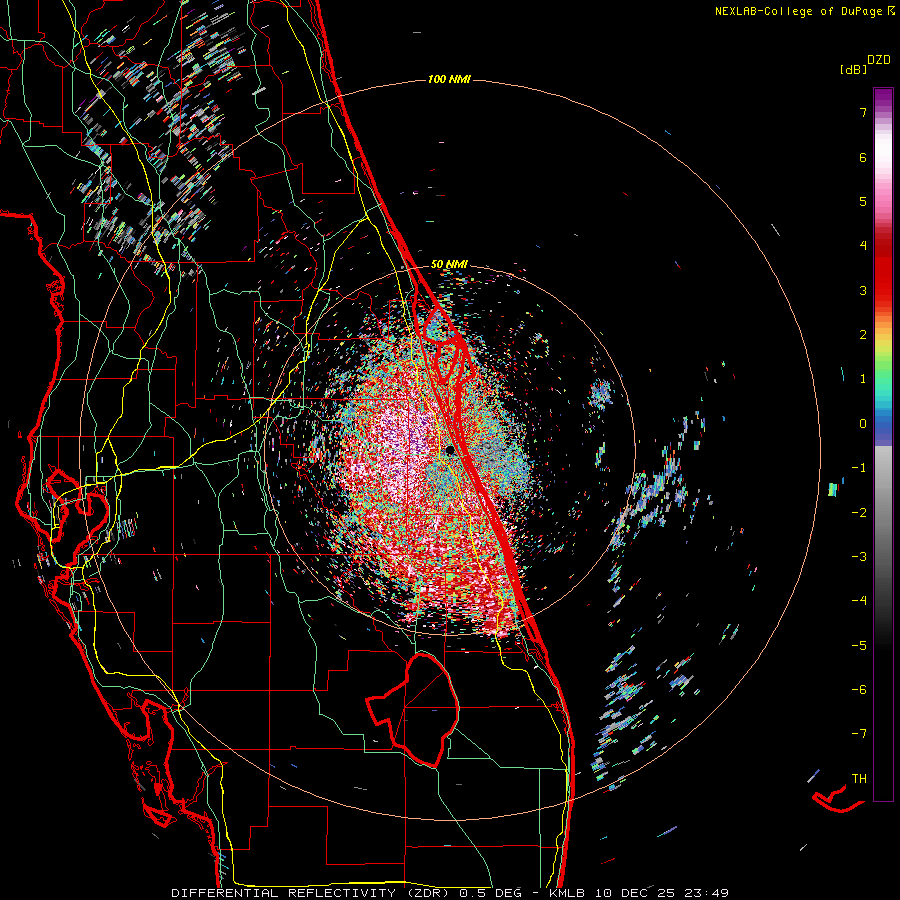Click the 5 dB scale value
Viewport: 900px width, 900px height.
point(863,201)
